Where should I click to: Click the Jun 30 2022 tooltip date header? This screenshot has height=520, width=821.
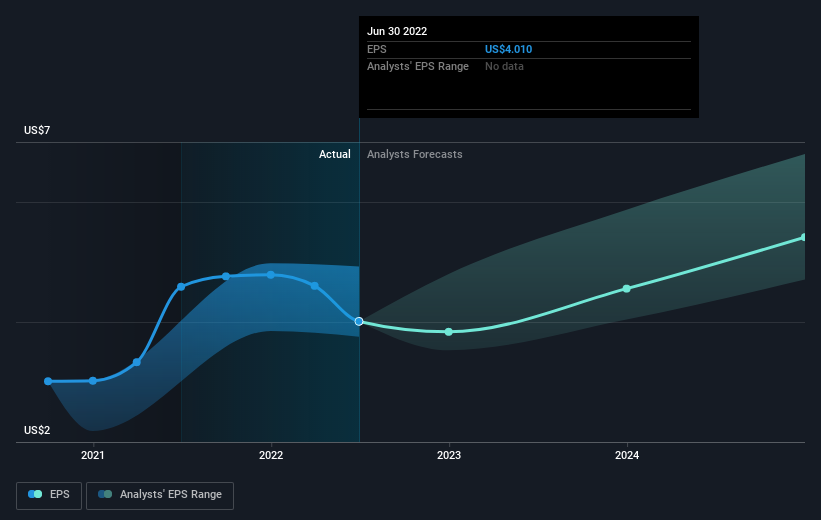tap(397, 31)
